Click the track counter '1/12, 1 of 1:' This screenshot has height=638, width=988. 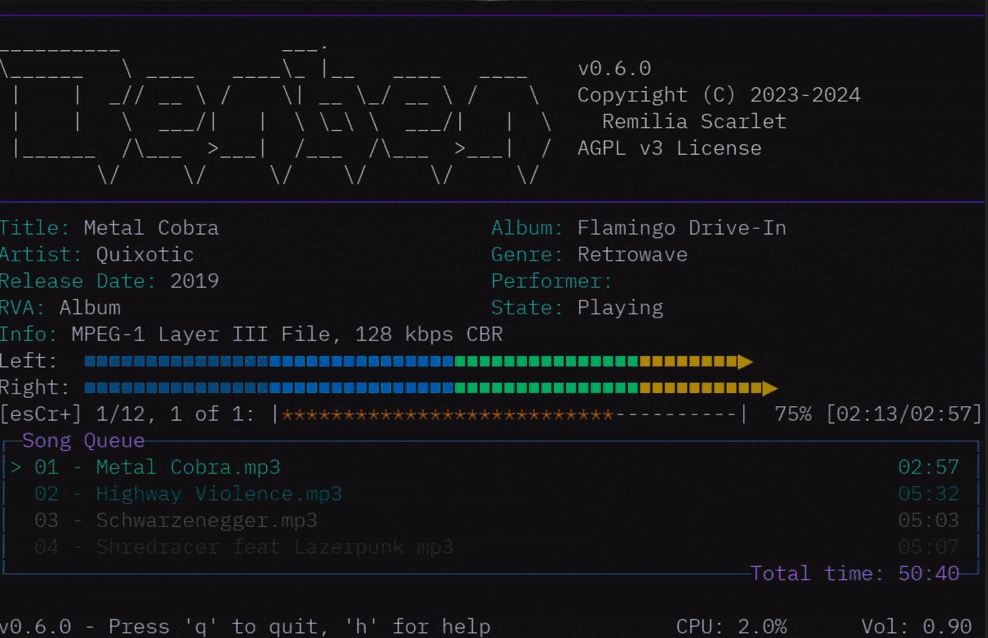pyautogui.click(x=175, y=414)
